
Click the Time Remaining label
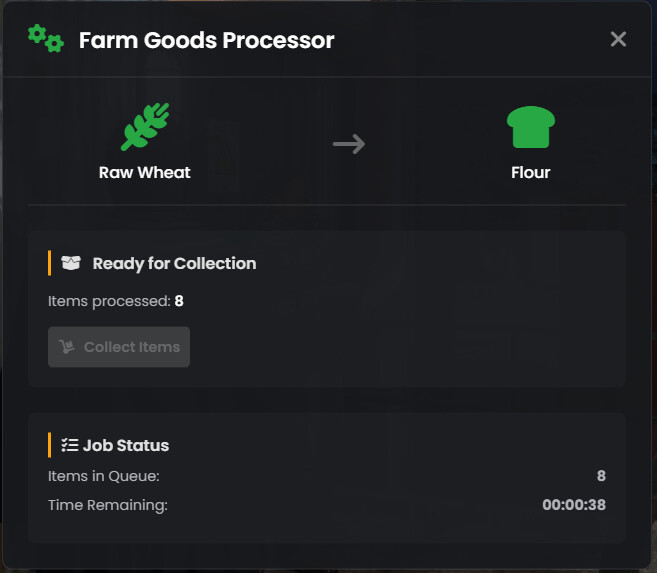108,505
